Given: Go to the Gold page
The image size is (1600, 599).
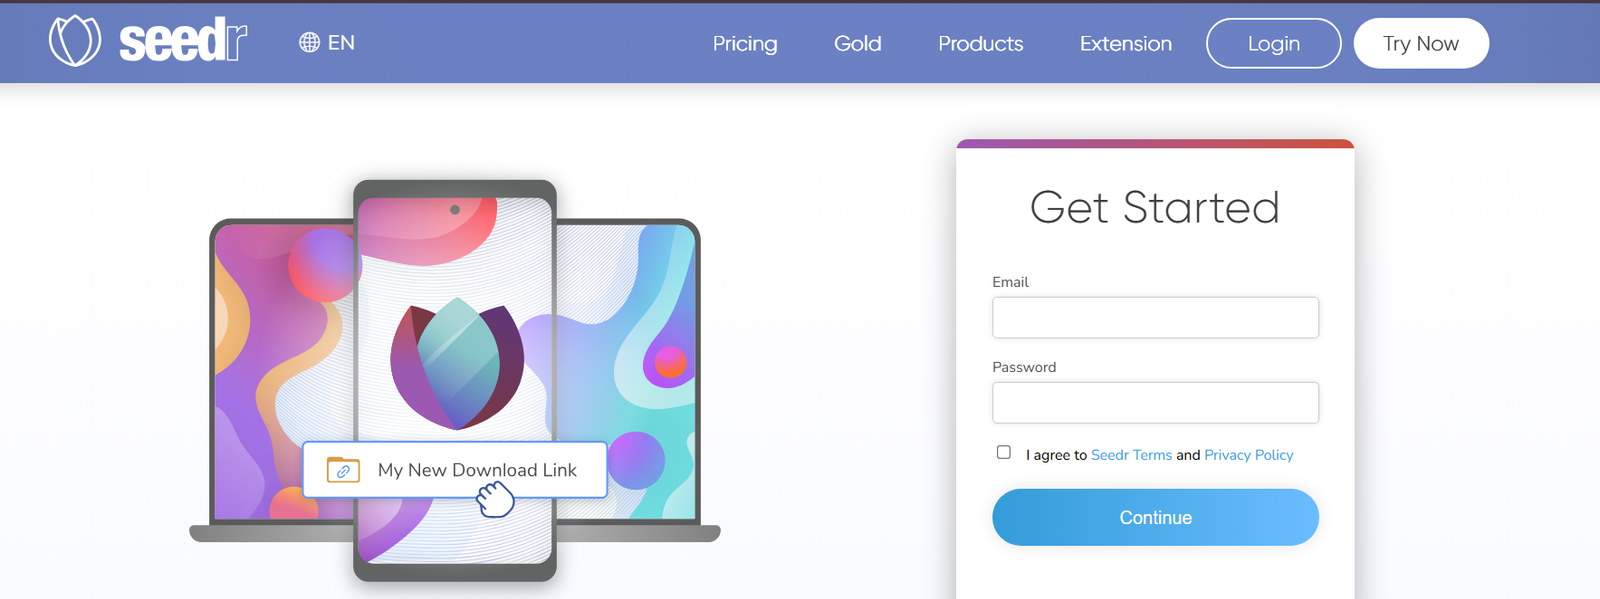Looking at the screenshot, I should [x=858, y=44].
